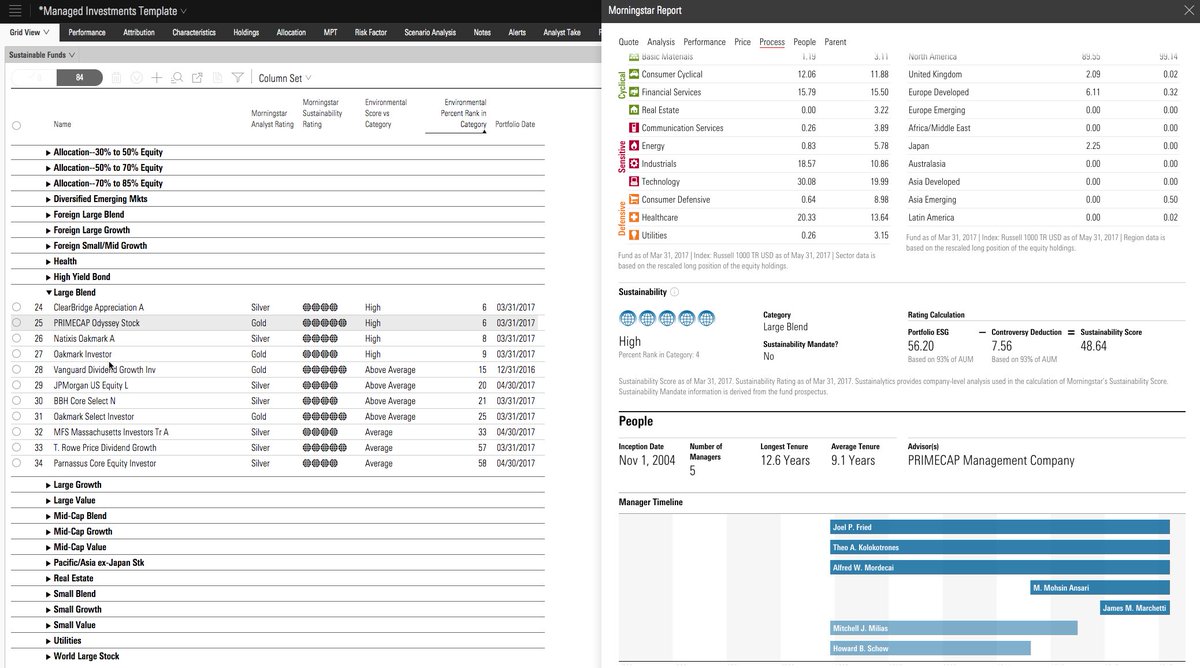Select the Vanguard Dividend Growth Inv radio
Image resolution: width=1200 pixels, height=668 pixels.
pyautogui.click(x=16, y=370)
